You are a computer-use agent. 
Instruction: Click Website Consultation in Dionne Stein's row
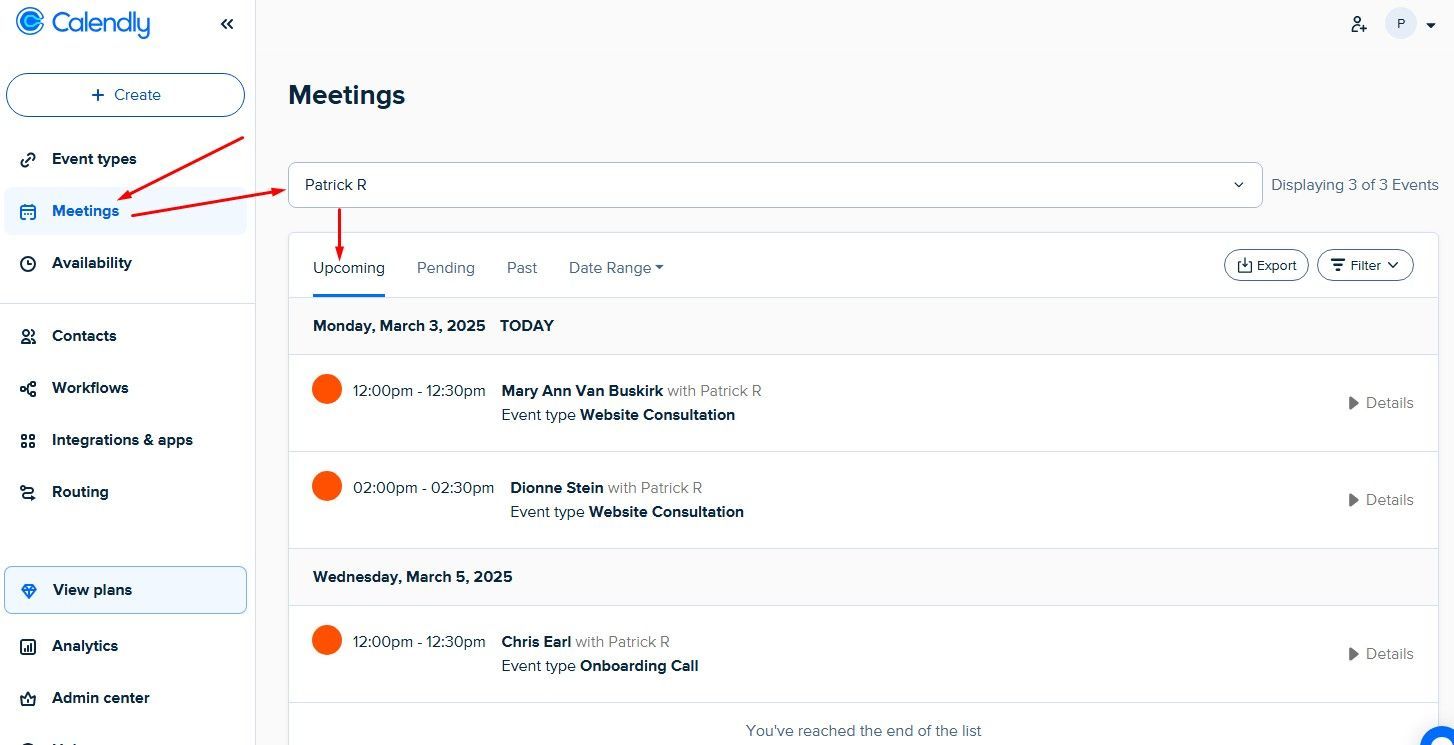[x=666, y=512]
